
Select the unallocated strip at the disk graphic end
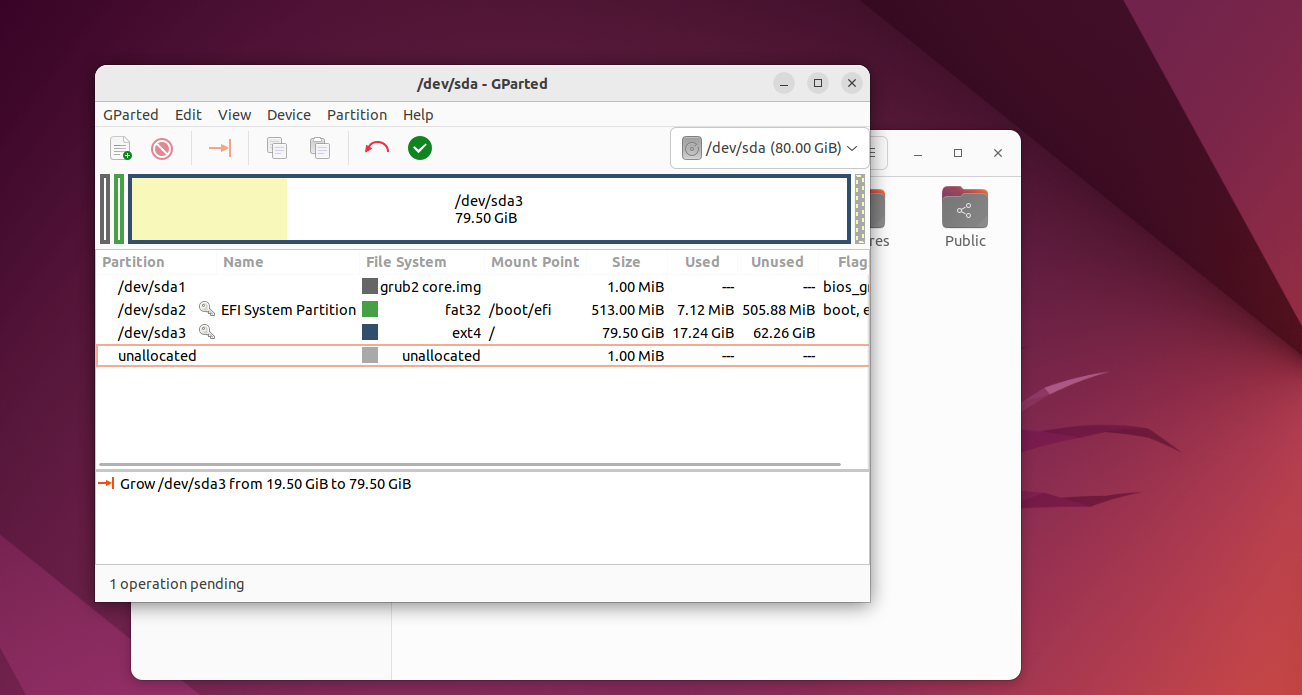point(859,209)
